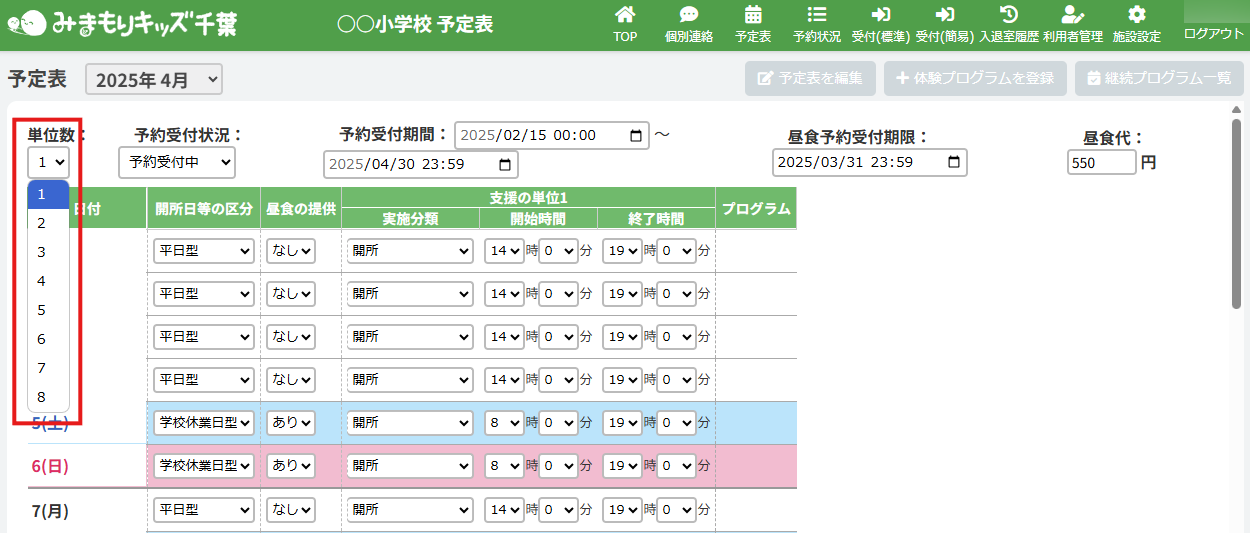
Task: Choose 8 from the 単位数 dropdown list
Action: (42, 397)
